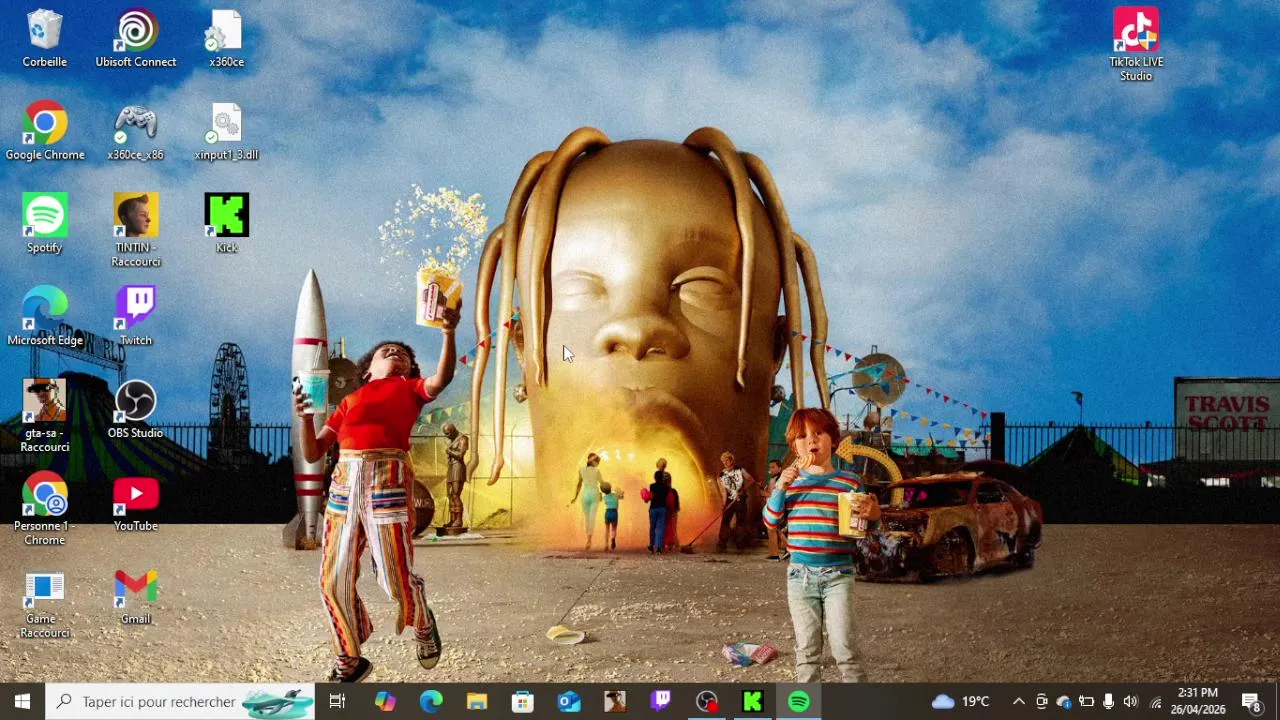Open the Game - Raccourci shortcut
1280x720 pixels.
tap(45, 603)
